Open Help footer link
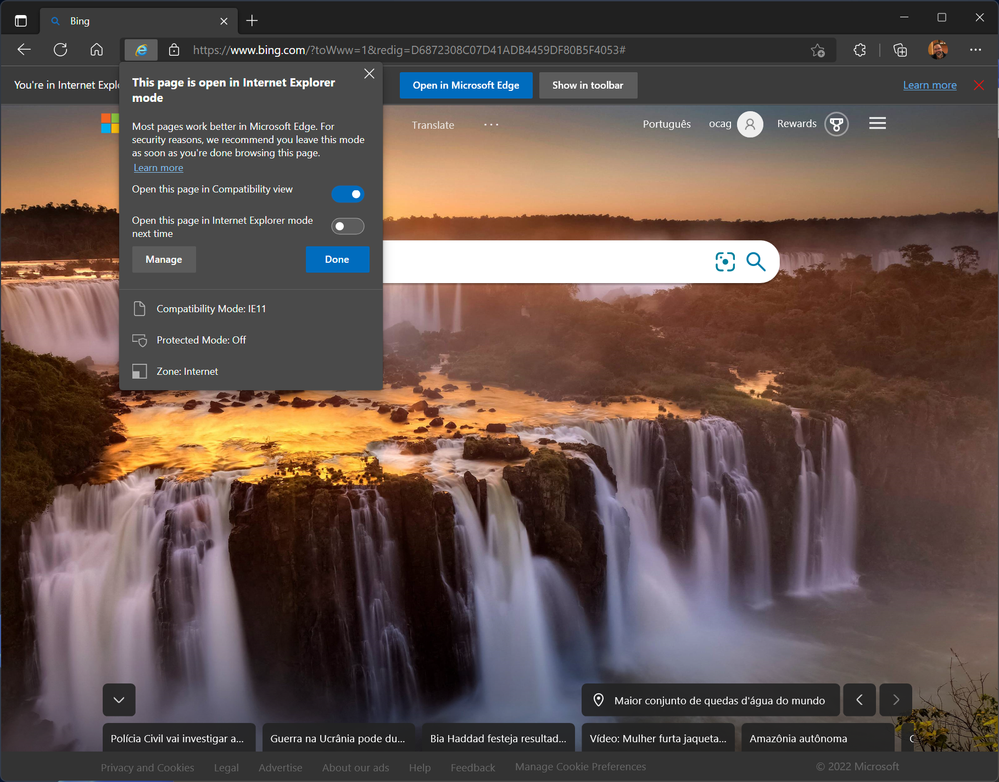The image size is (999, 782). (420, 768)
